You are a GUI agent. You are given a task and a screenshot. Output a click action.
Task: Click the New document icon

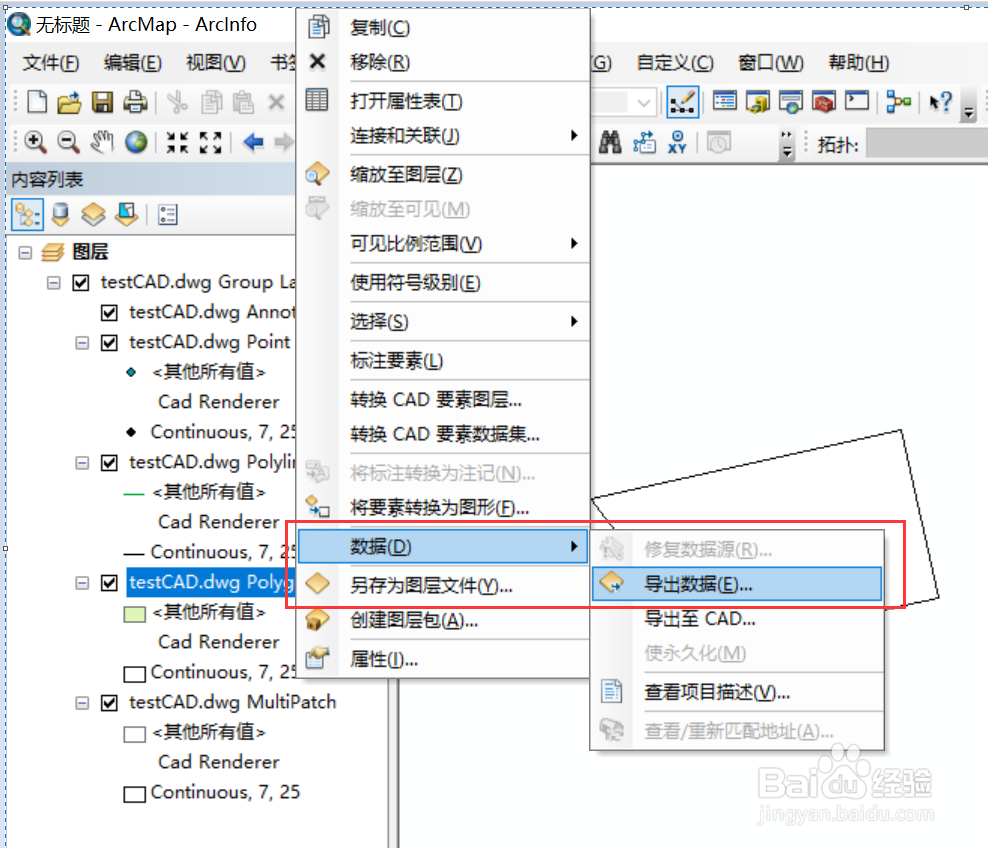click(37, 101)
